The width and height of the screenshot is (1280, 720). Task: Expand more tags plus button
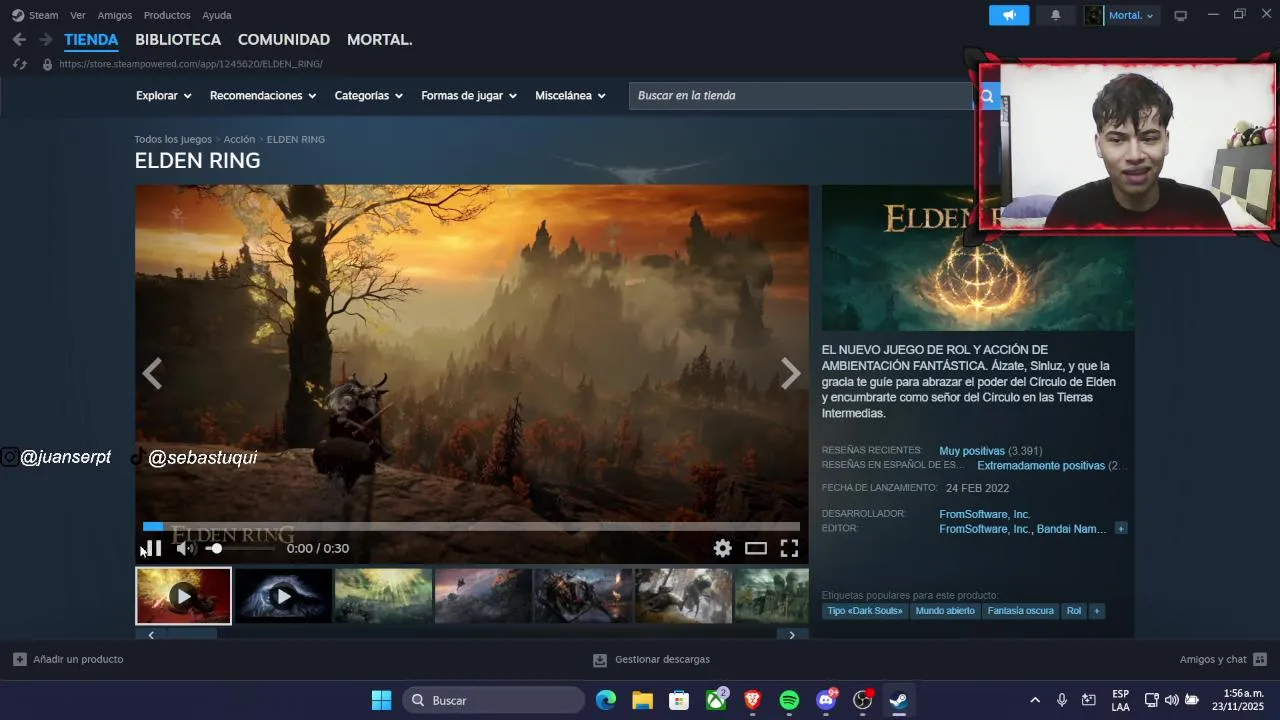[1097, 611]
